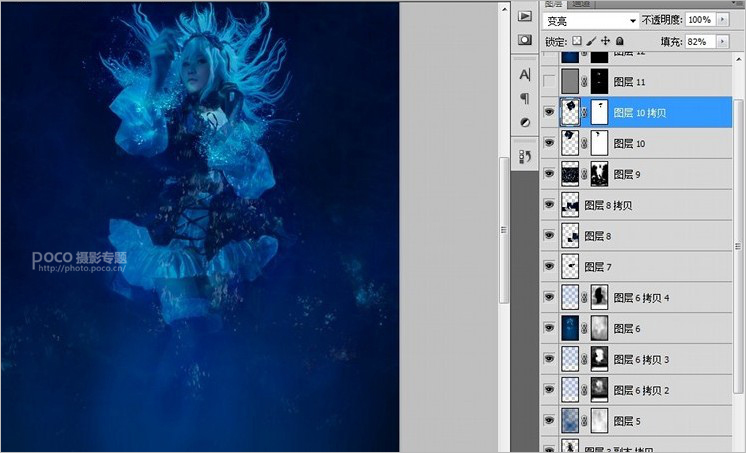Expand the opacity 不透明度 slider arrow
Screen dimensions: 746x453
(x=723, y=20)
